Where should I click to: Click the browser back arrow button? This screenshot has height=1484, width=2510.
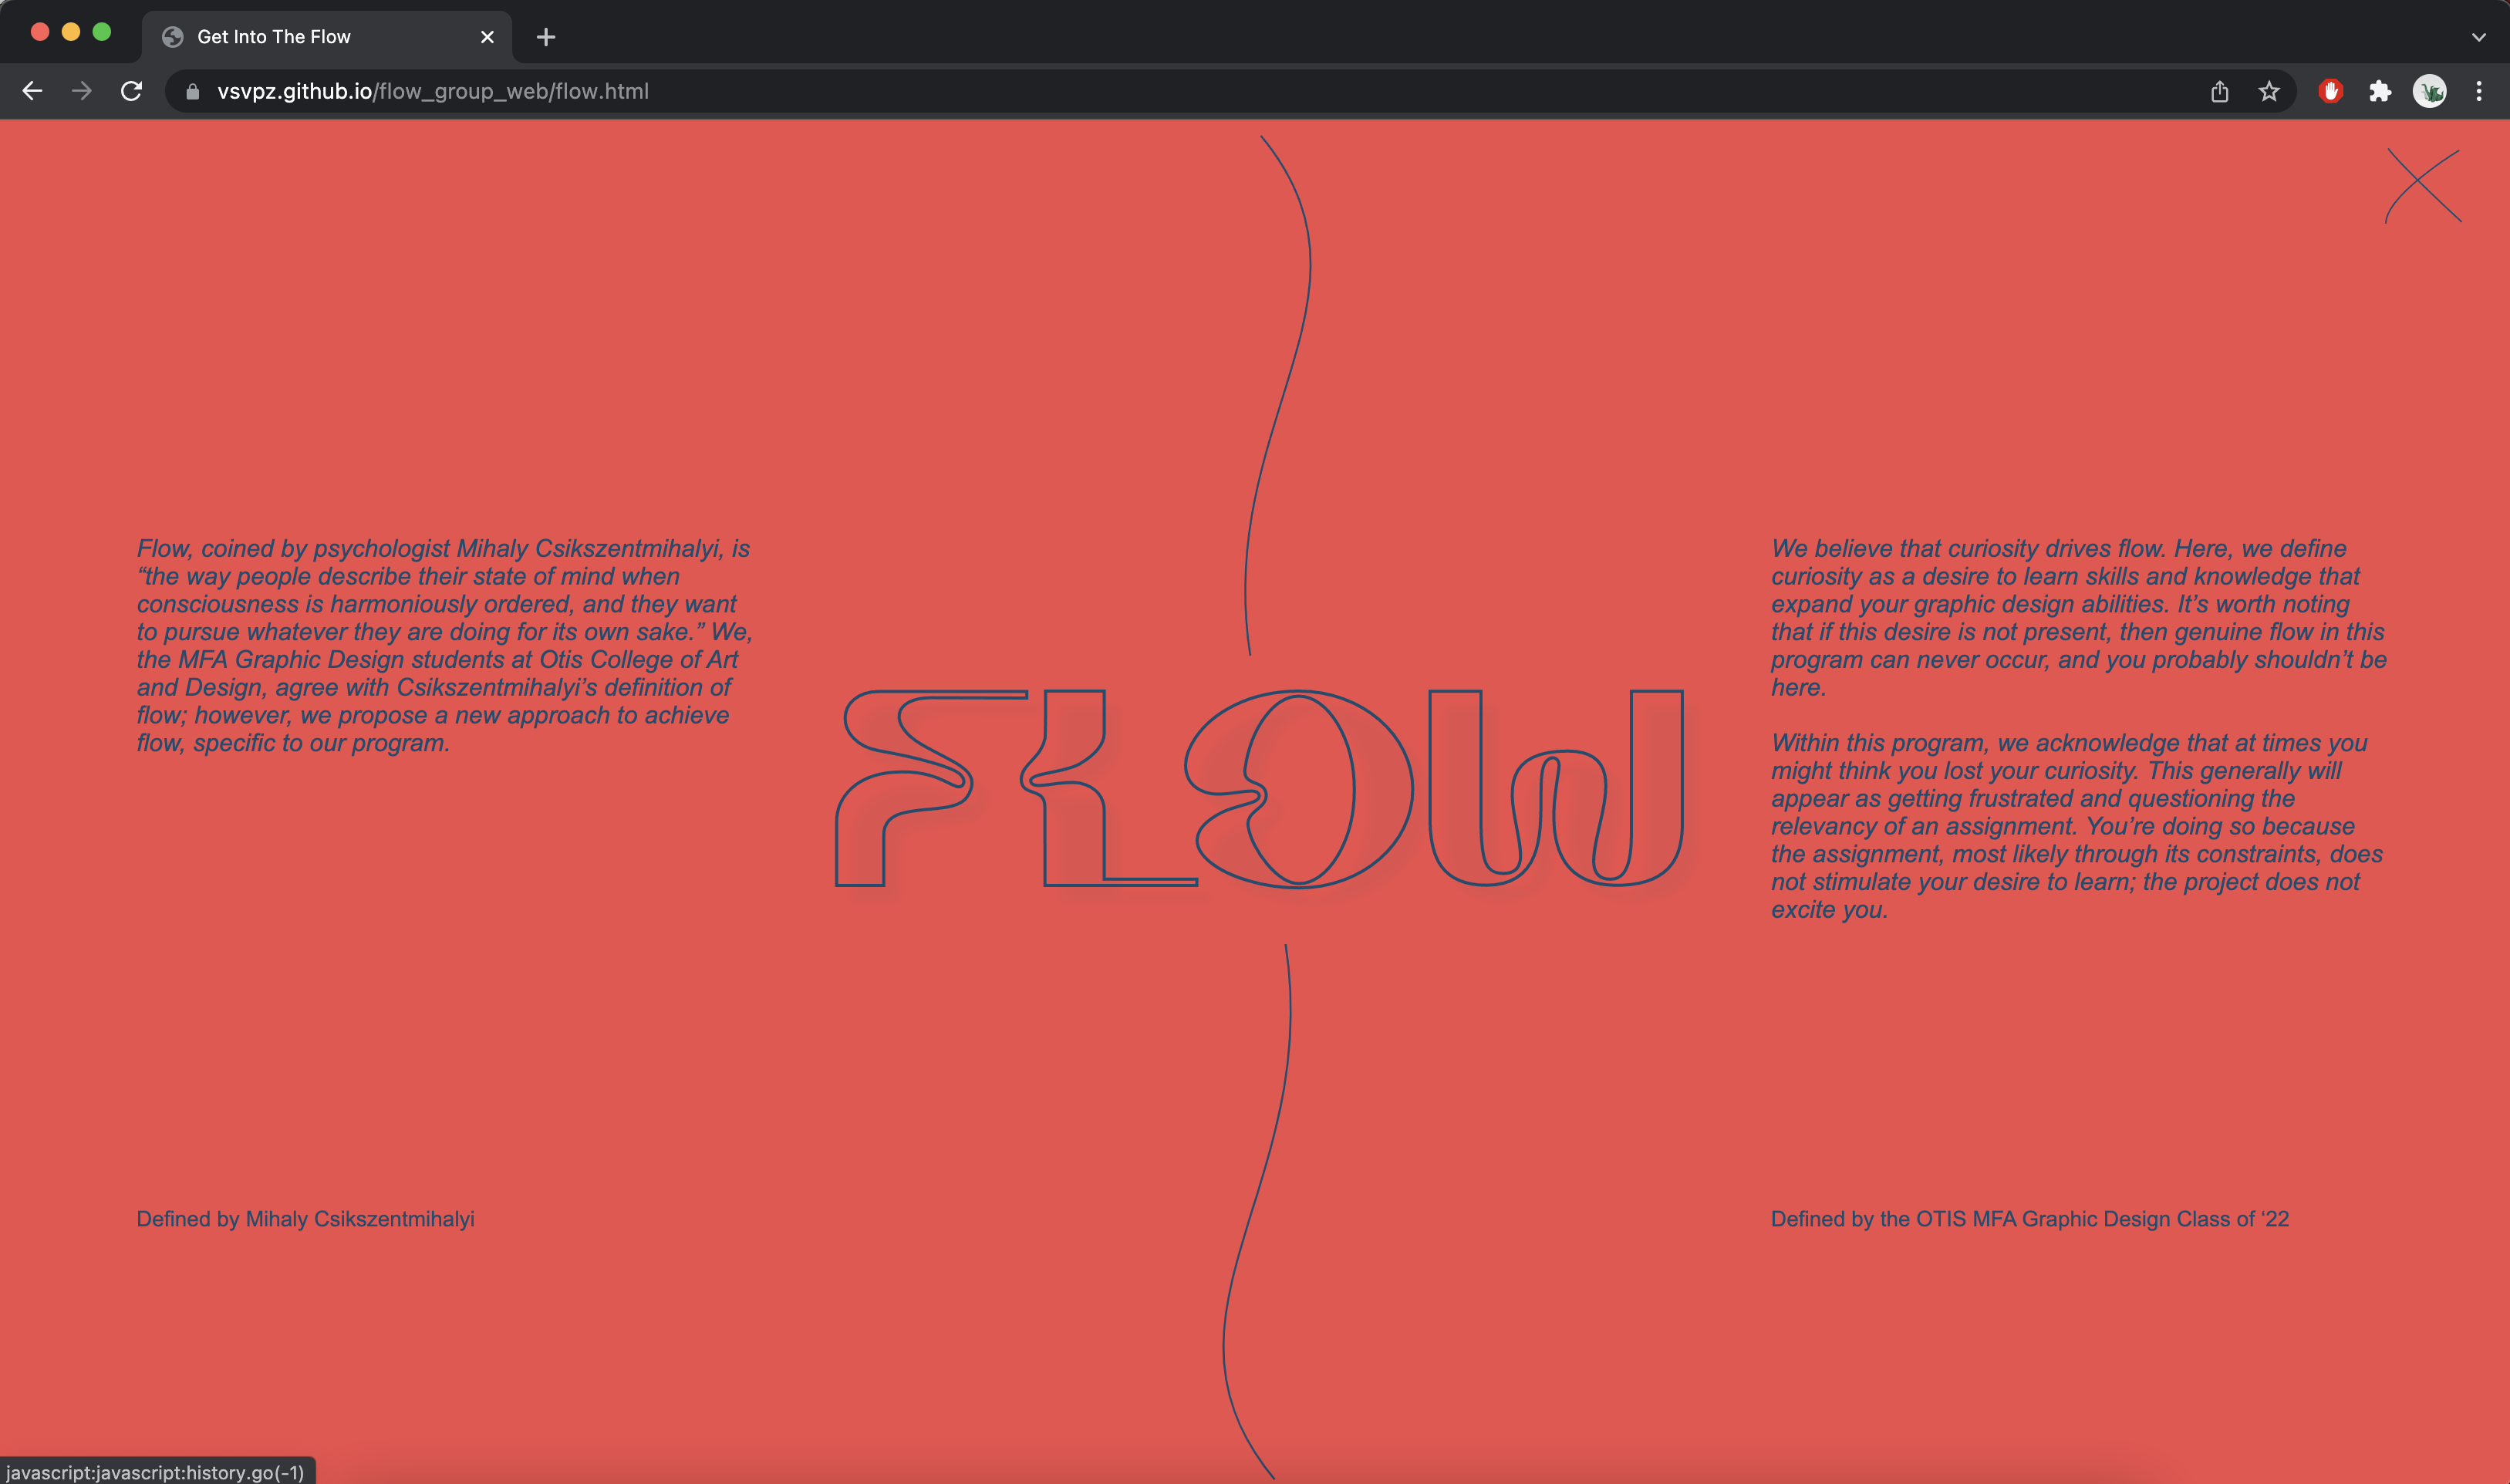[x=32, y=91]
